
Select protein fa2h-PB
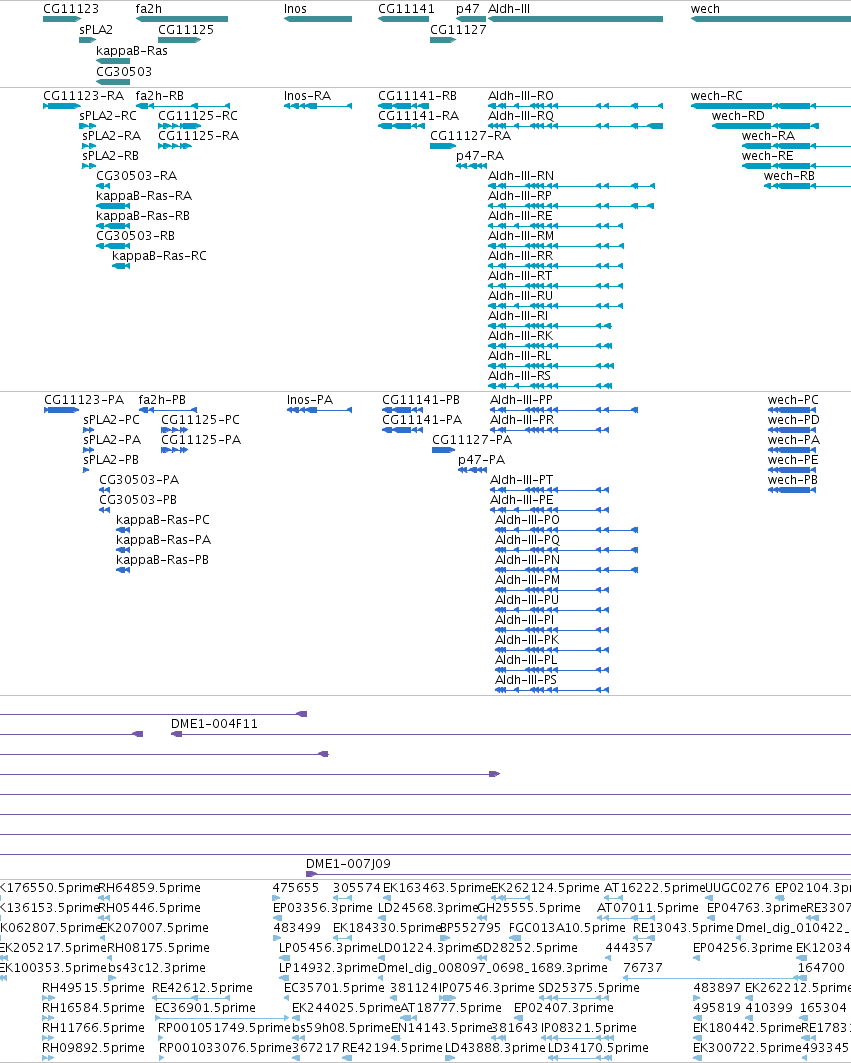(162, 400)
